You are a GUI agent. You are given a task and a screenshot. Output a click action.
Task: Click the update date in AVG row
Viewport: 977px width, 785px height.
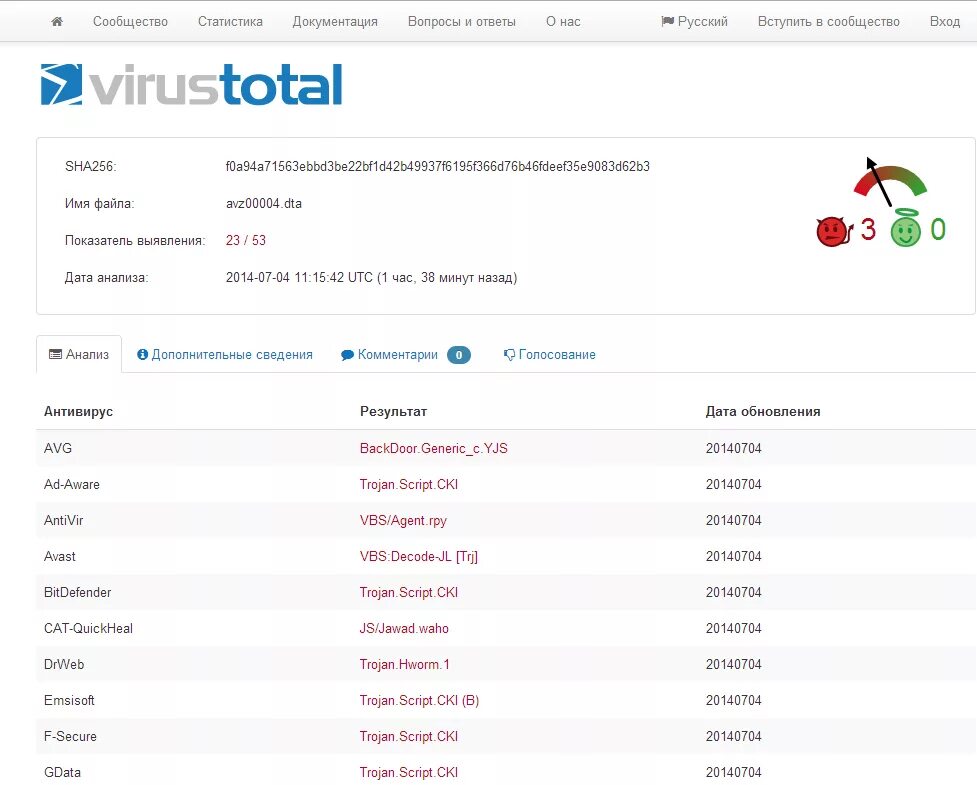pyautogui.click(x=733, y=449)
